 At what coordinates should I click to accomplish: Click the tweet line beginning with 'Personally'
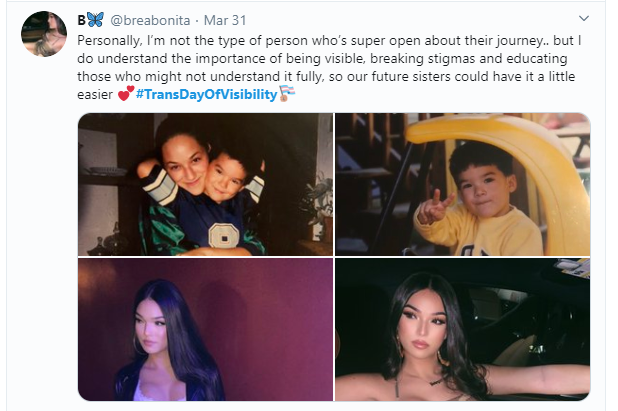click(329, 41)
